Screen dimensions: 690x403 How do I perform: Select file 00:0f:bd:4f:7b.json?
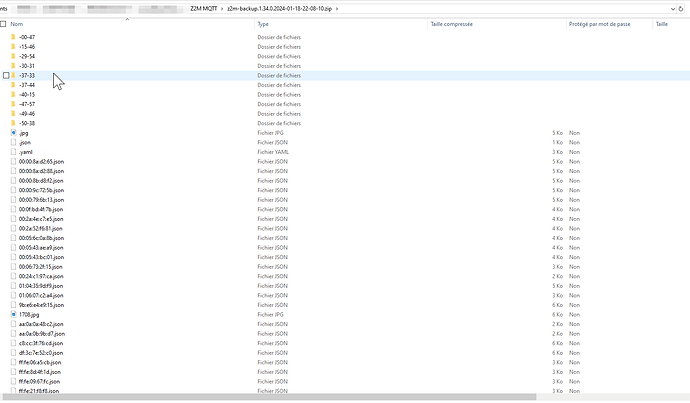pyautogui.click(x=41, y=209)
